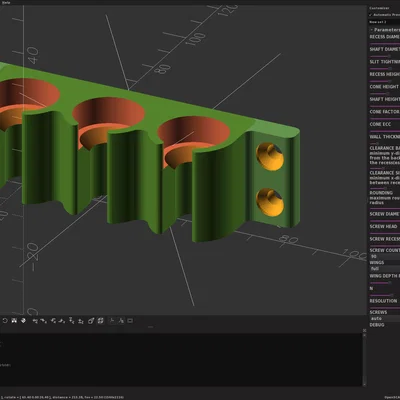Click the status bar rotate and distance text
The height and width of the screenshot is (400, 400).
(x=62, y=397)
